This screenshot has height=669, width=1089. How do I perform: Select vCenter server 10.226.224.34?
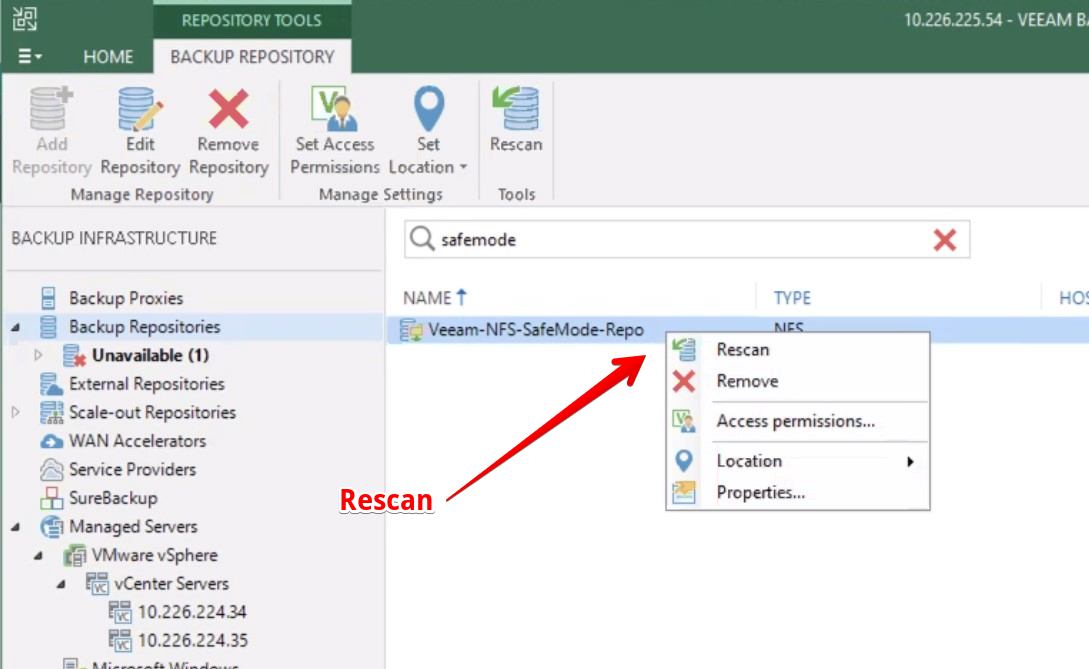pyautogui.click(x=192, y=612)
